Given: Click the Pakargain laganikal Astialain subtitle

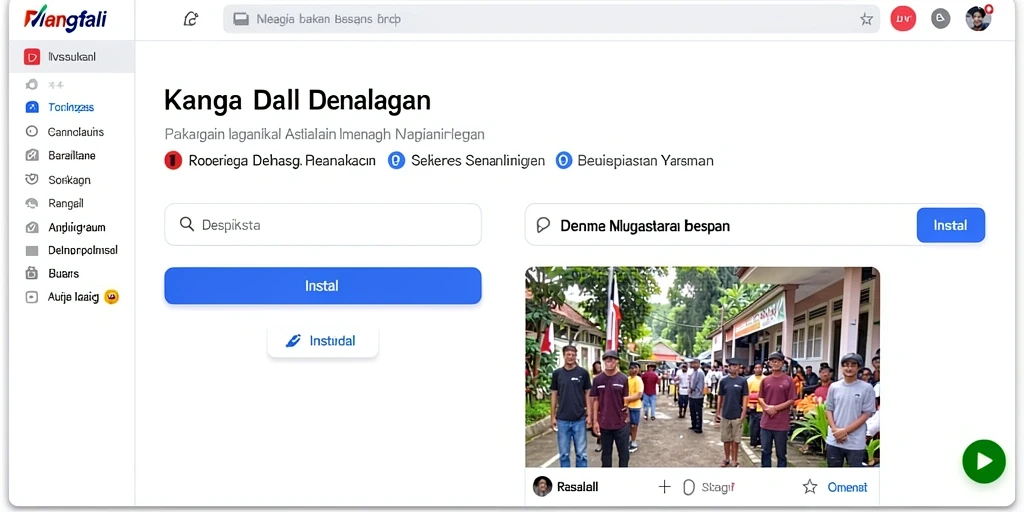Looking at the screenshot, I should click(325, 135).
